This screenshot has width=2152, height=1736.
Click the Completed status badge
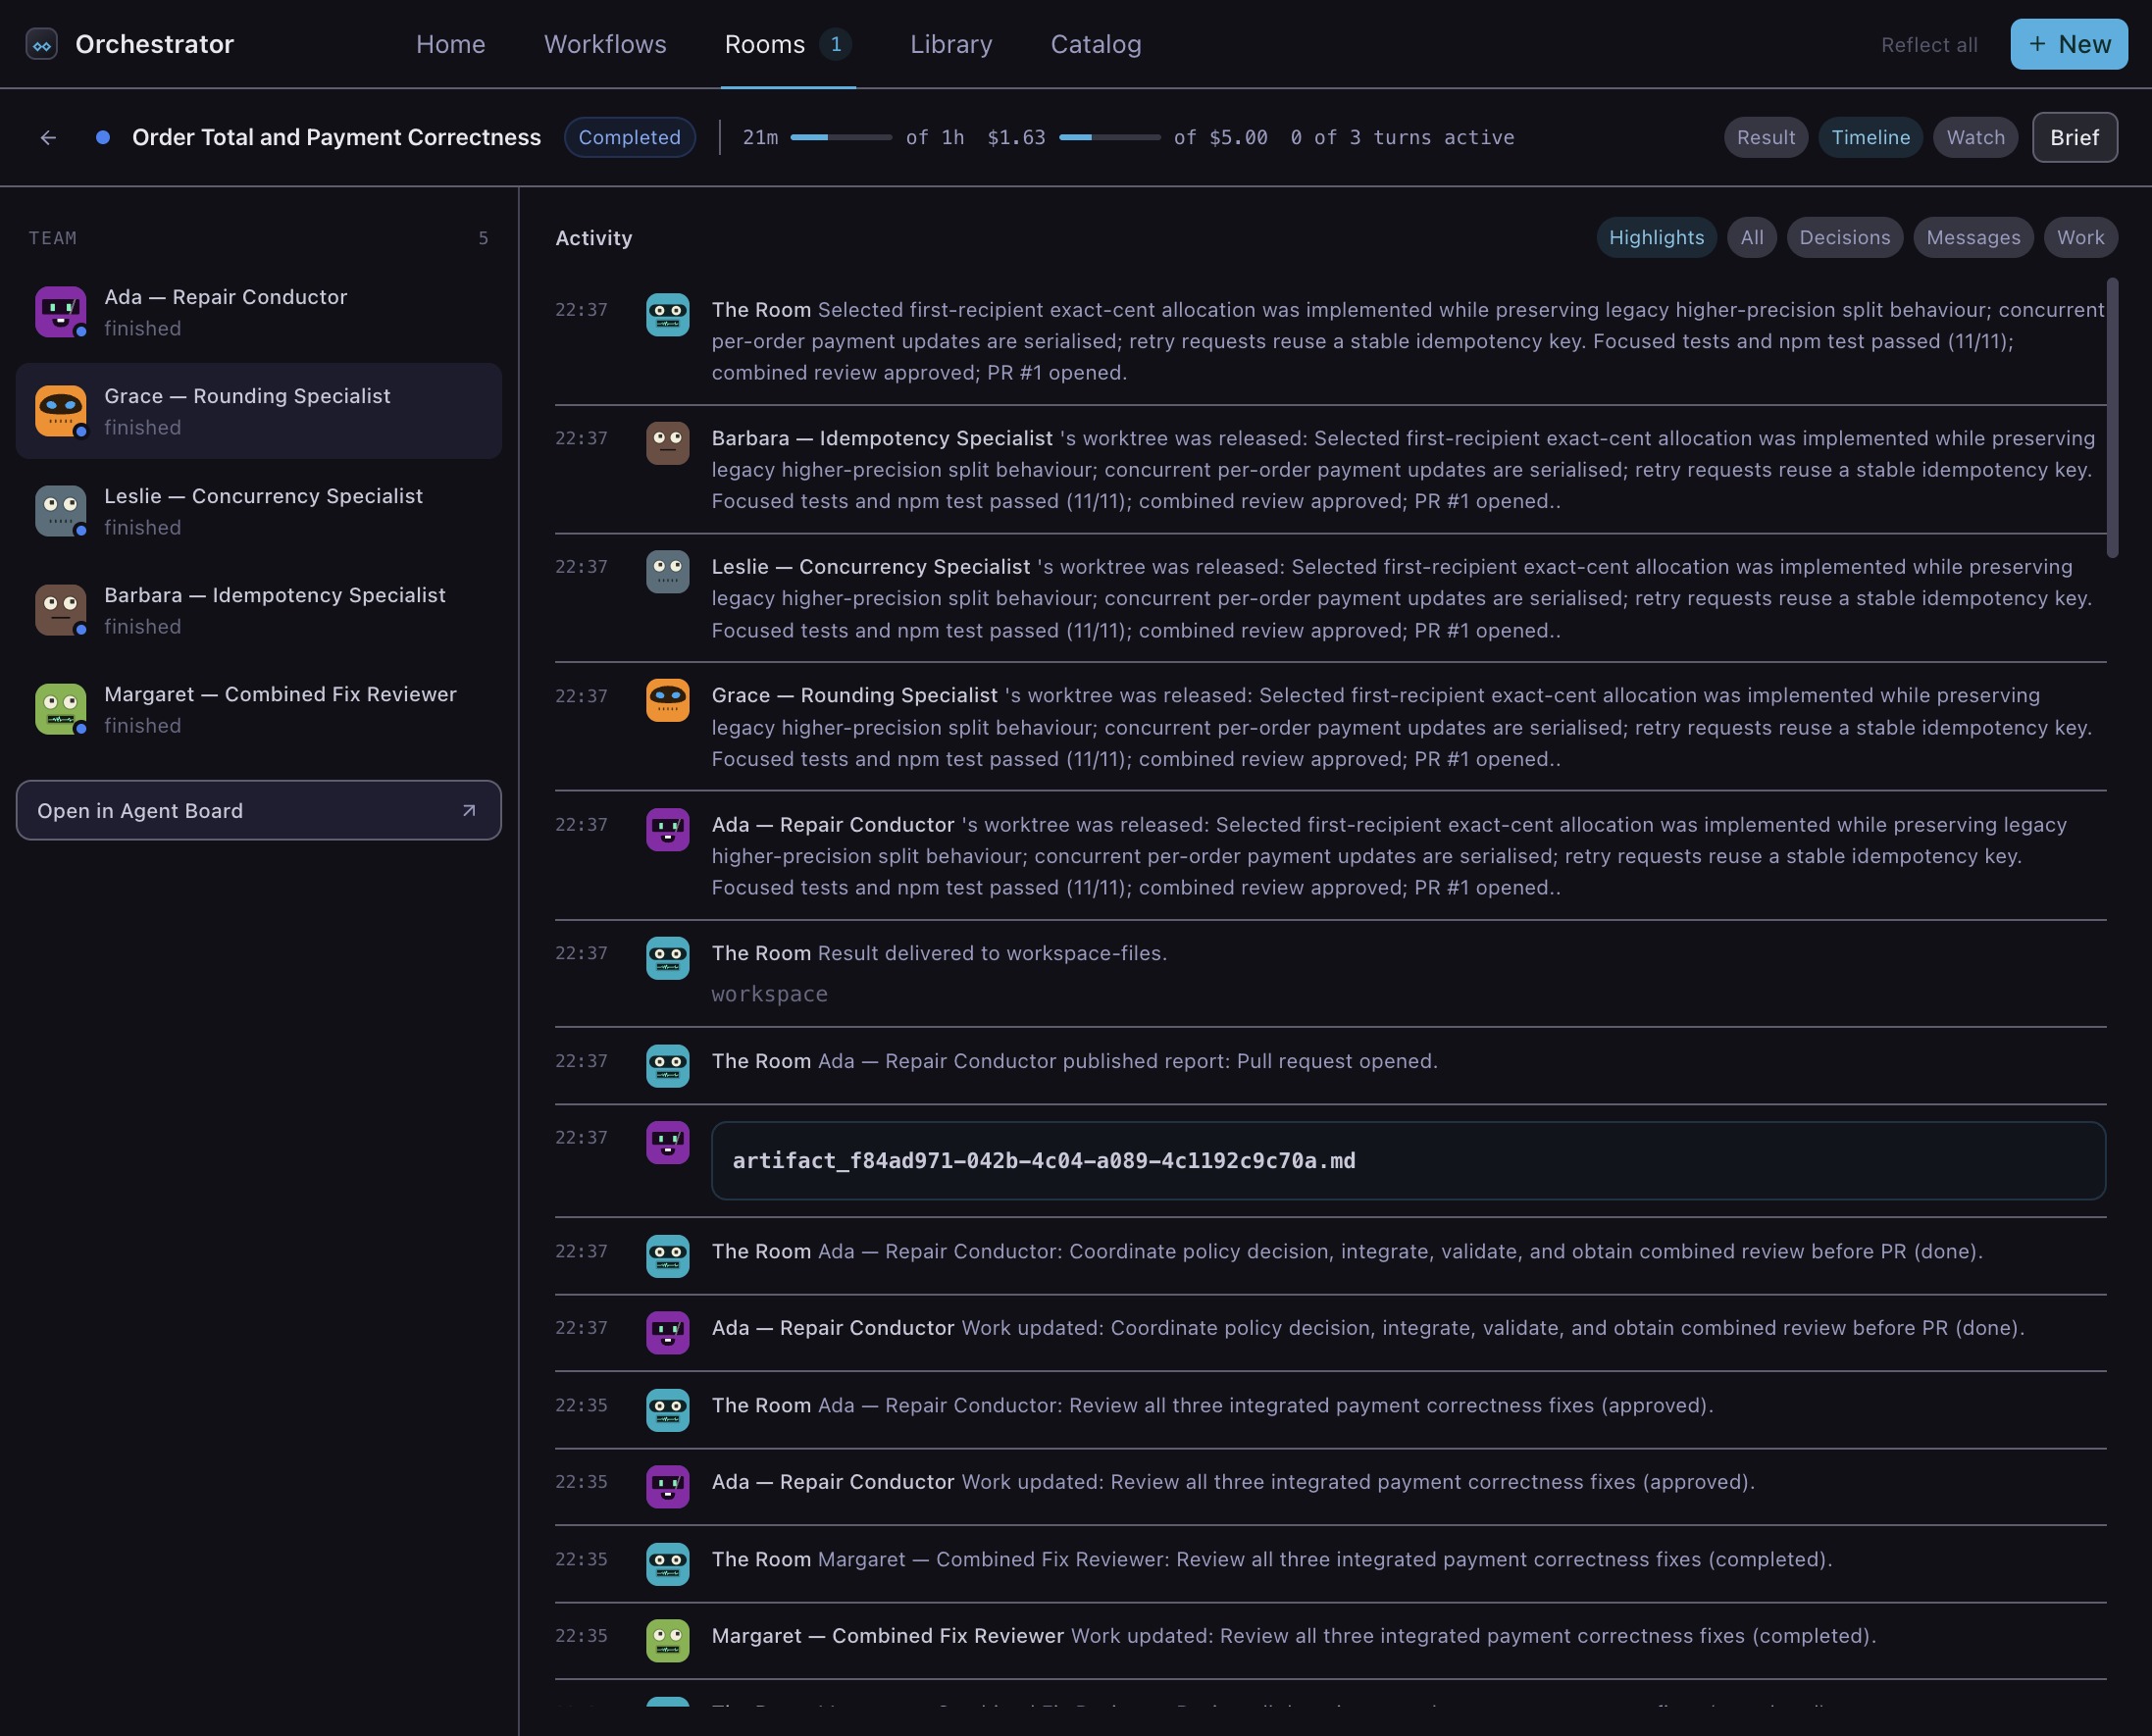pos(629,137)
